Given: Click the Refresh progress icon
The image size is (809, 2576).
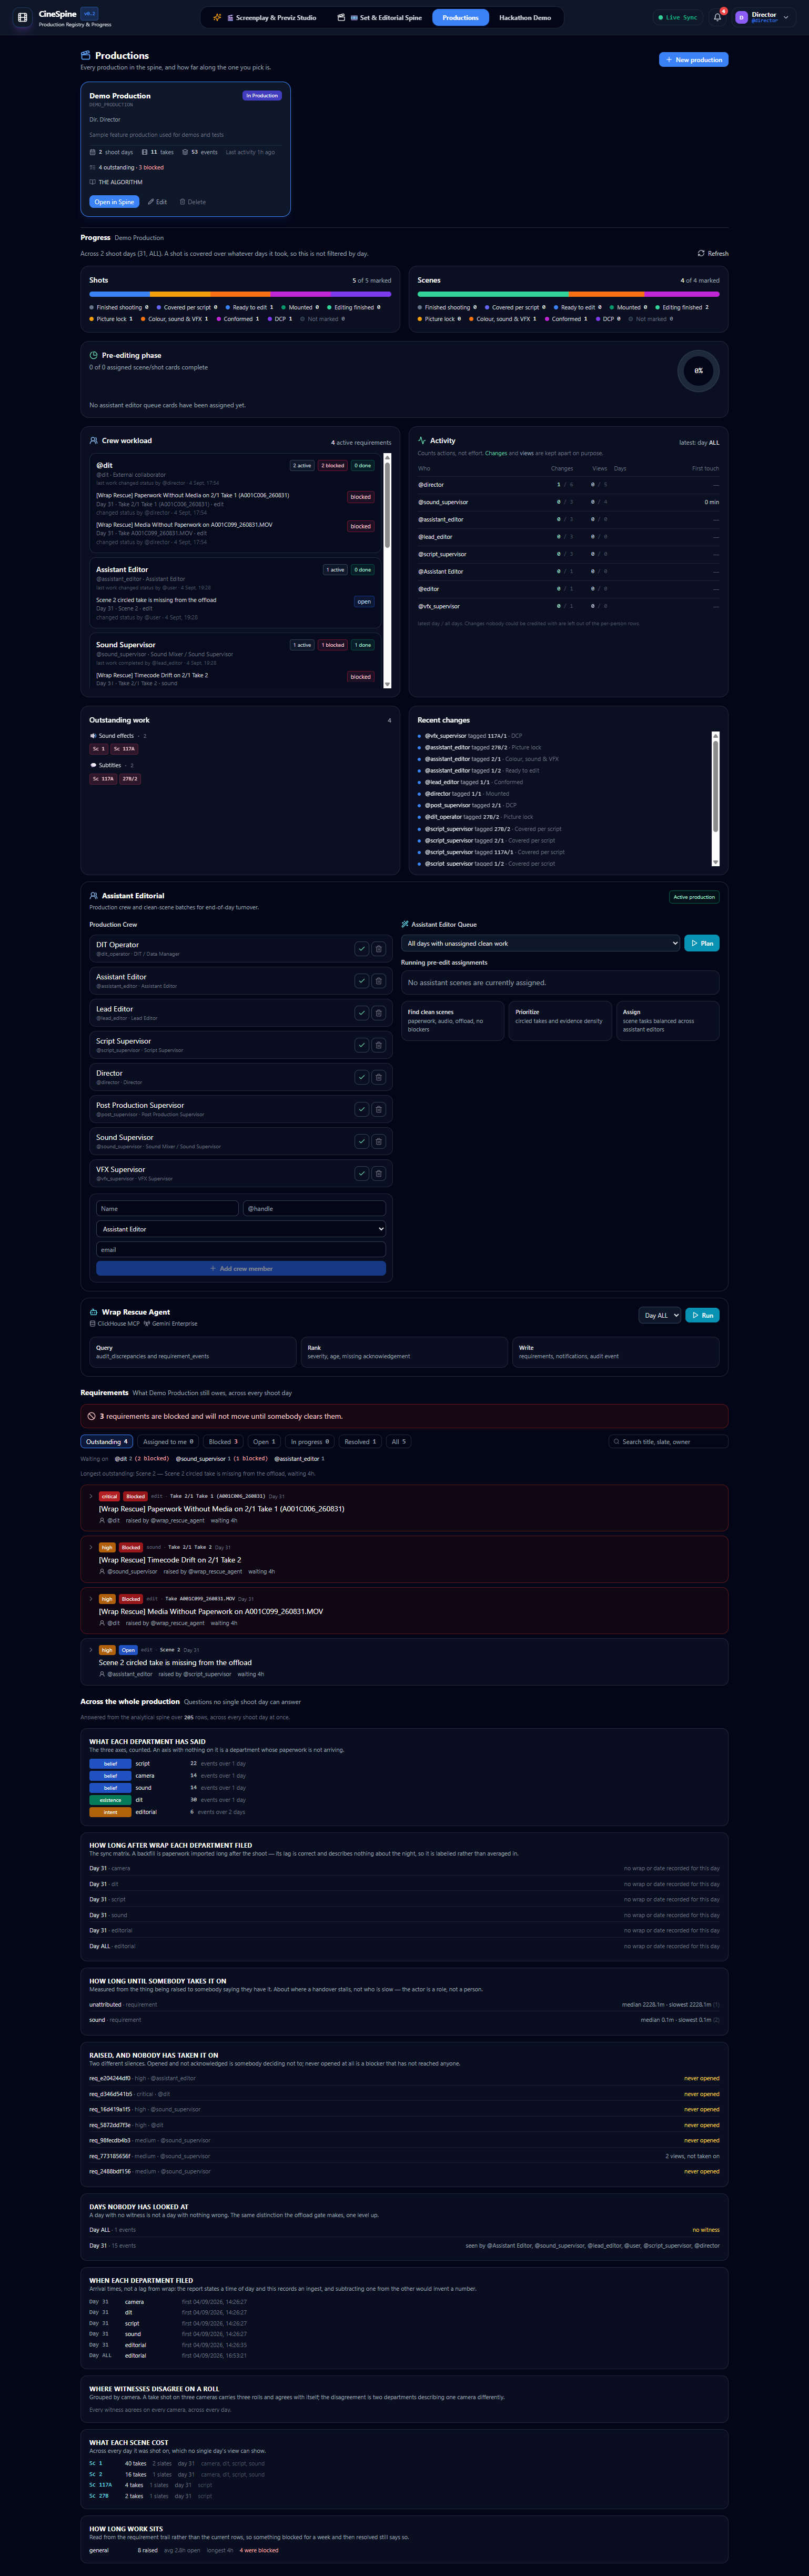Looking at the screenshot, I should coord(701,253).
